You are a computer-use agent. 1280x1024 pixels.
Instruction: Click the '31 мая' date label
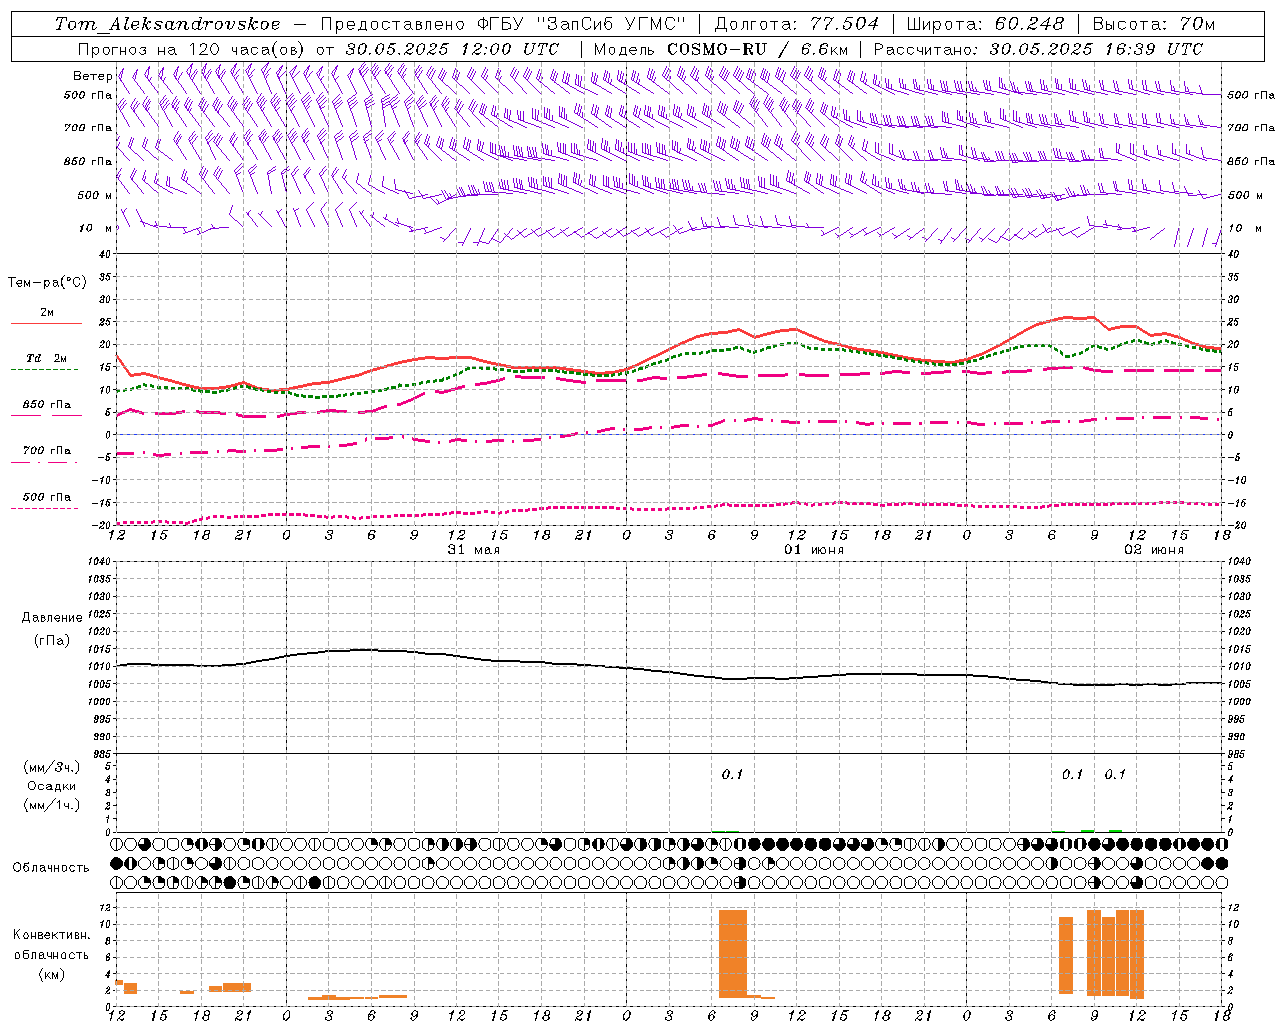pyautogui.click(x=474, y=550)
